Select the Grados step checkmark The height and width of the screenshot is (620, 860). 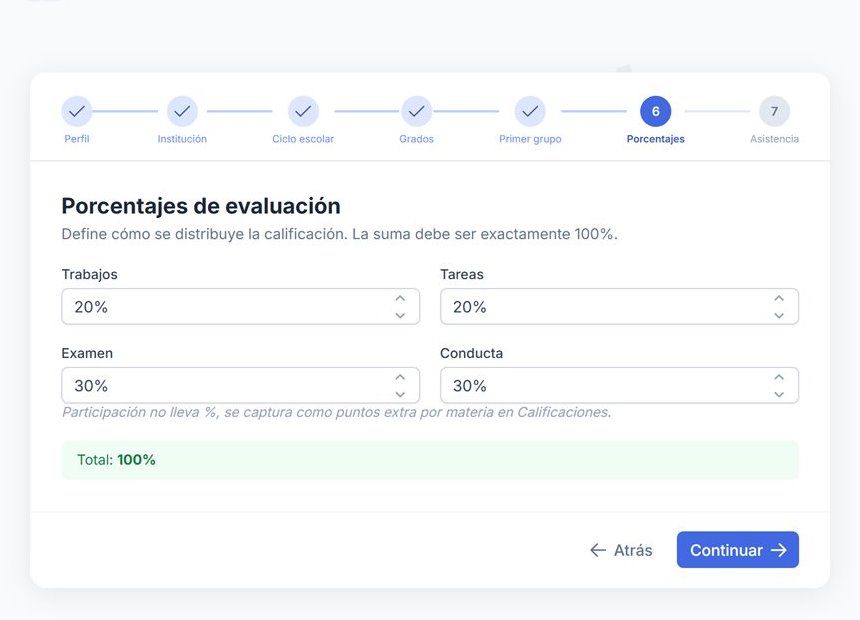pyautogui.click(x=416, y=111)
